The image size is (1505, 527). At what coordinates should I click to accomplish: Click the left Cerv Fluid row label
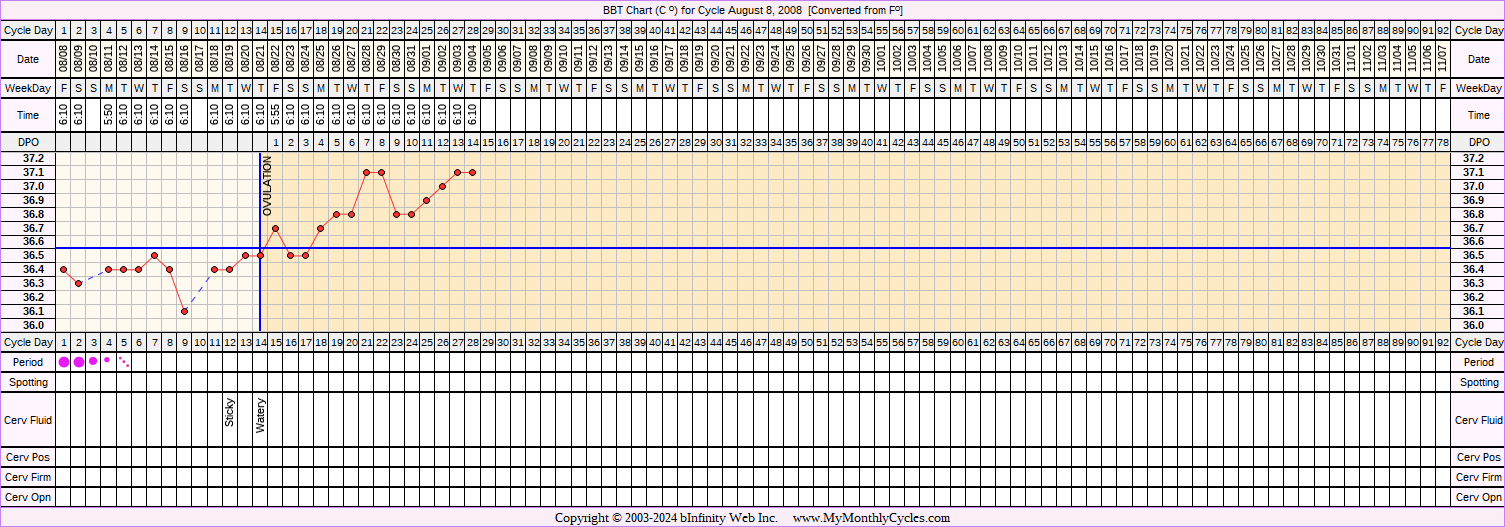point(28,421)
